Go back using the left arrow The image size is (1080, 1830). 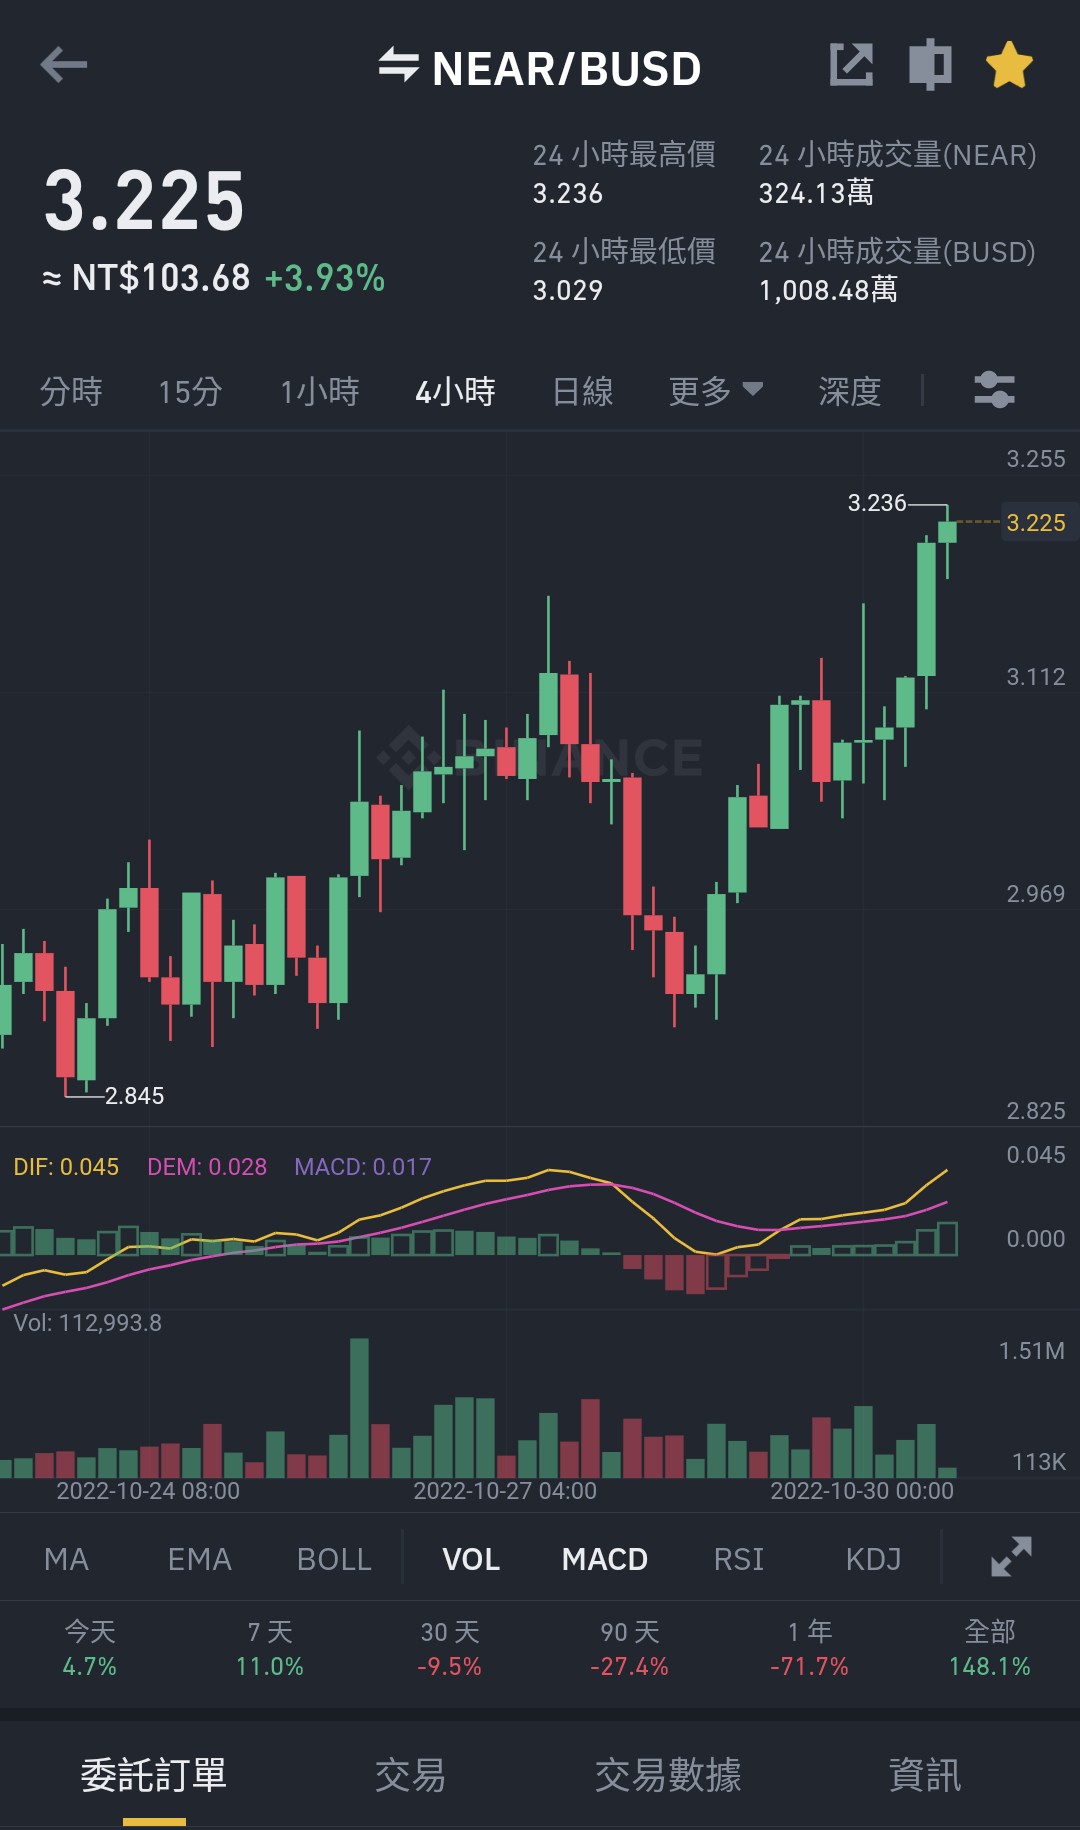point(64,66)
